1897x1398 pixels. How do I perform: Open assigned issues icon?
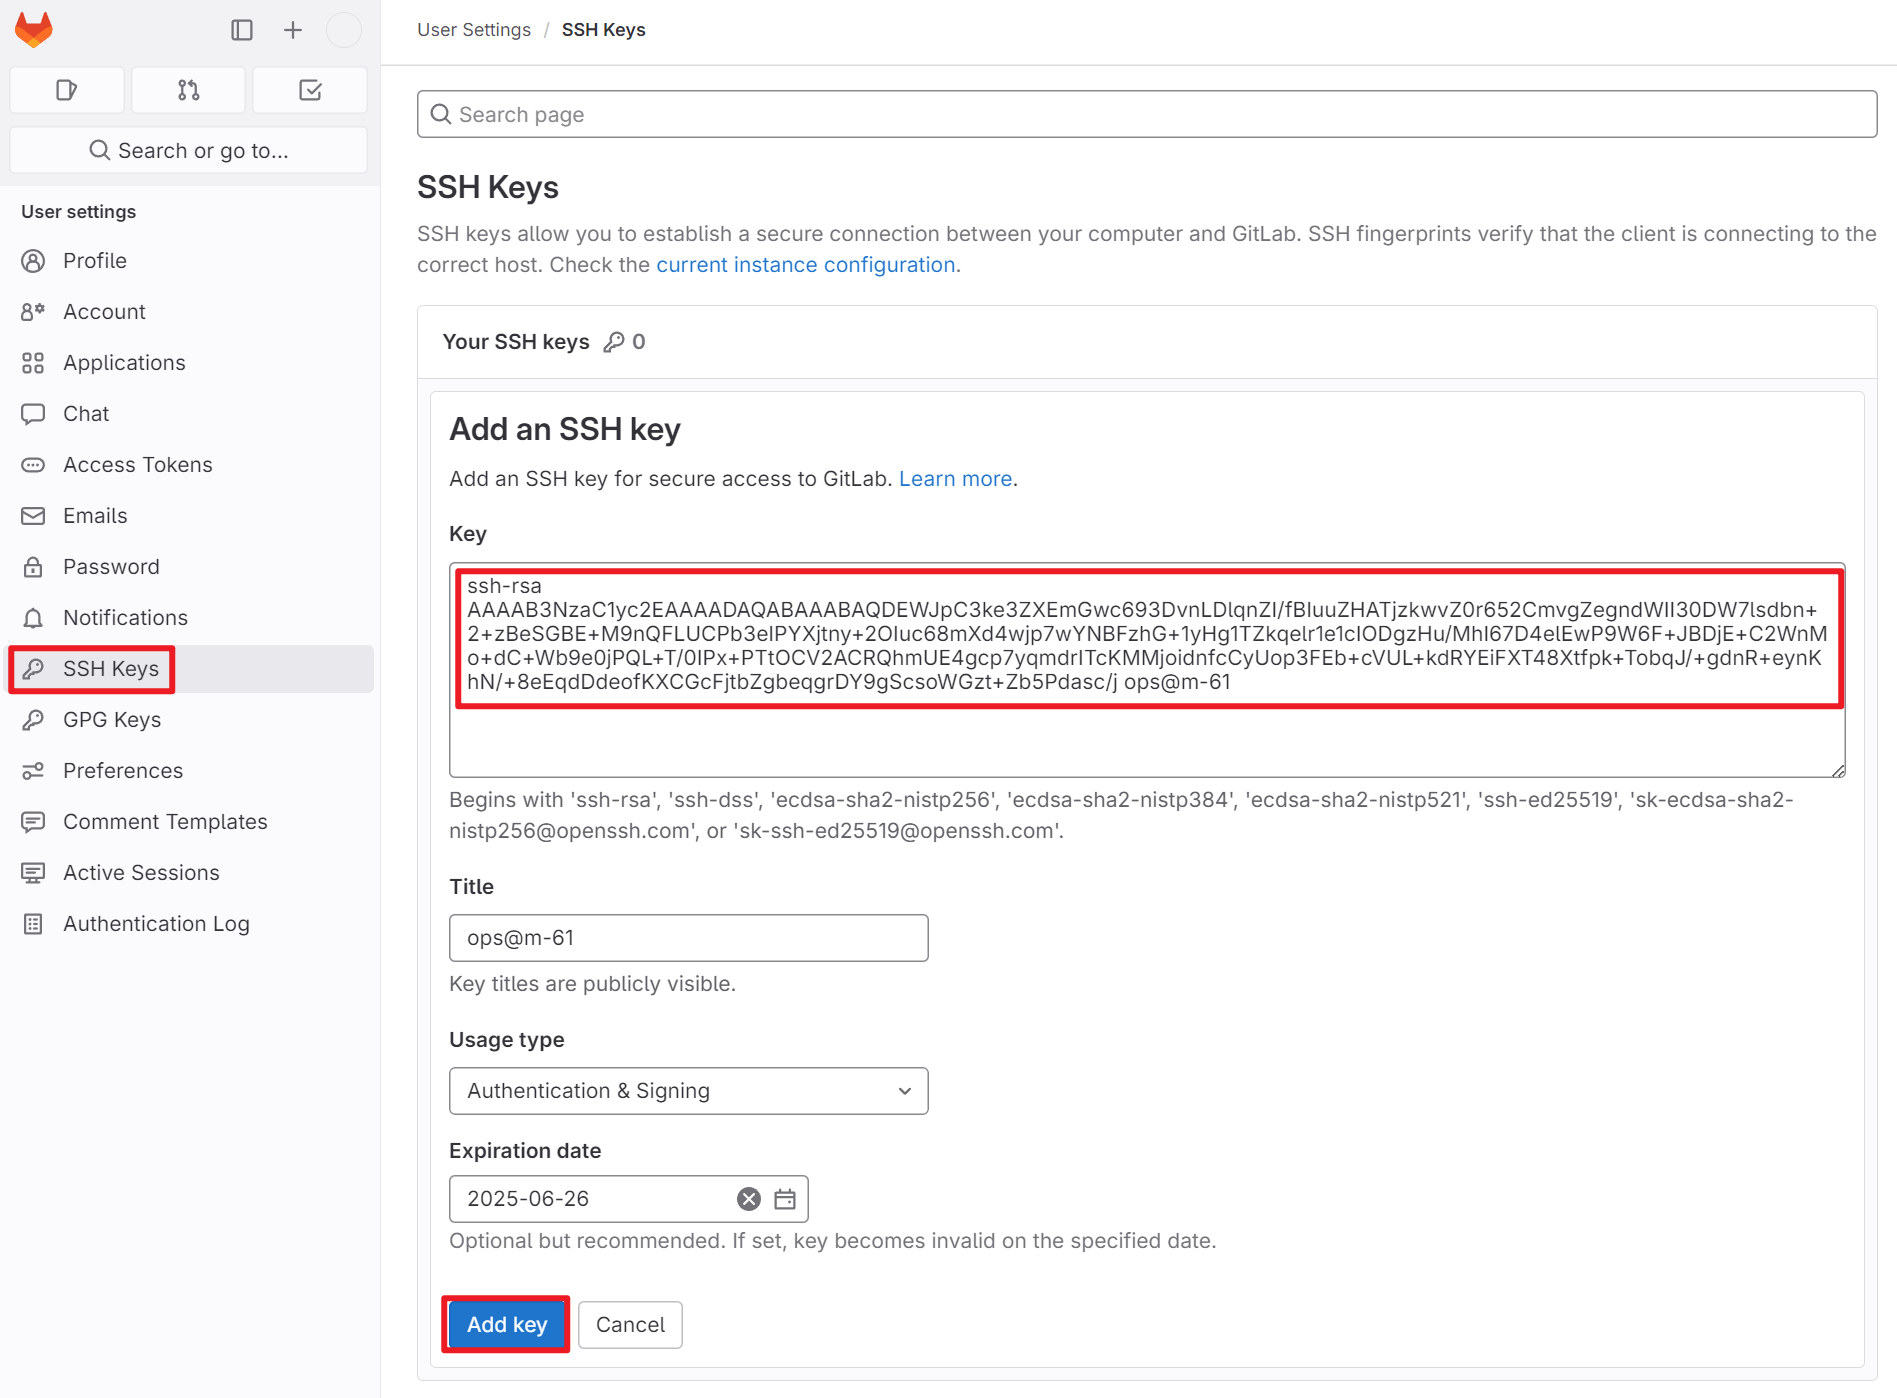(x=67, y=90)
